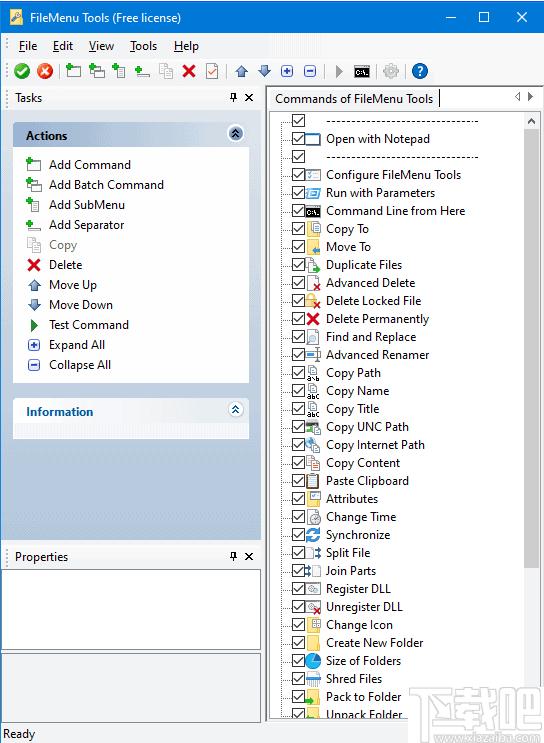Viewport: 544px width, 743px height.
Task: Toggle the Copy To checkbox
Action: tap(298, 229)
